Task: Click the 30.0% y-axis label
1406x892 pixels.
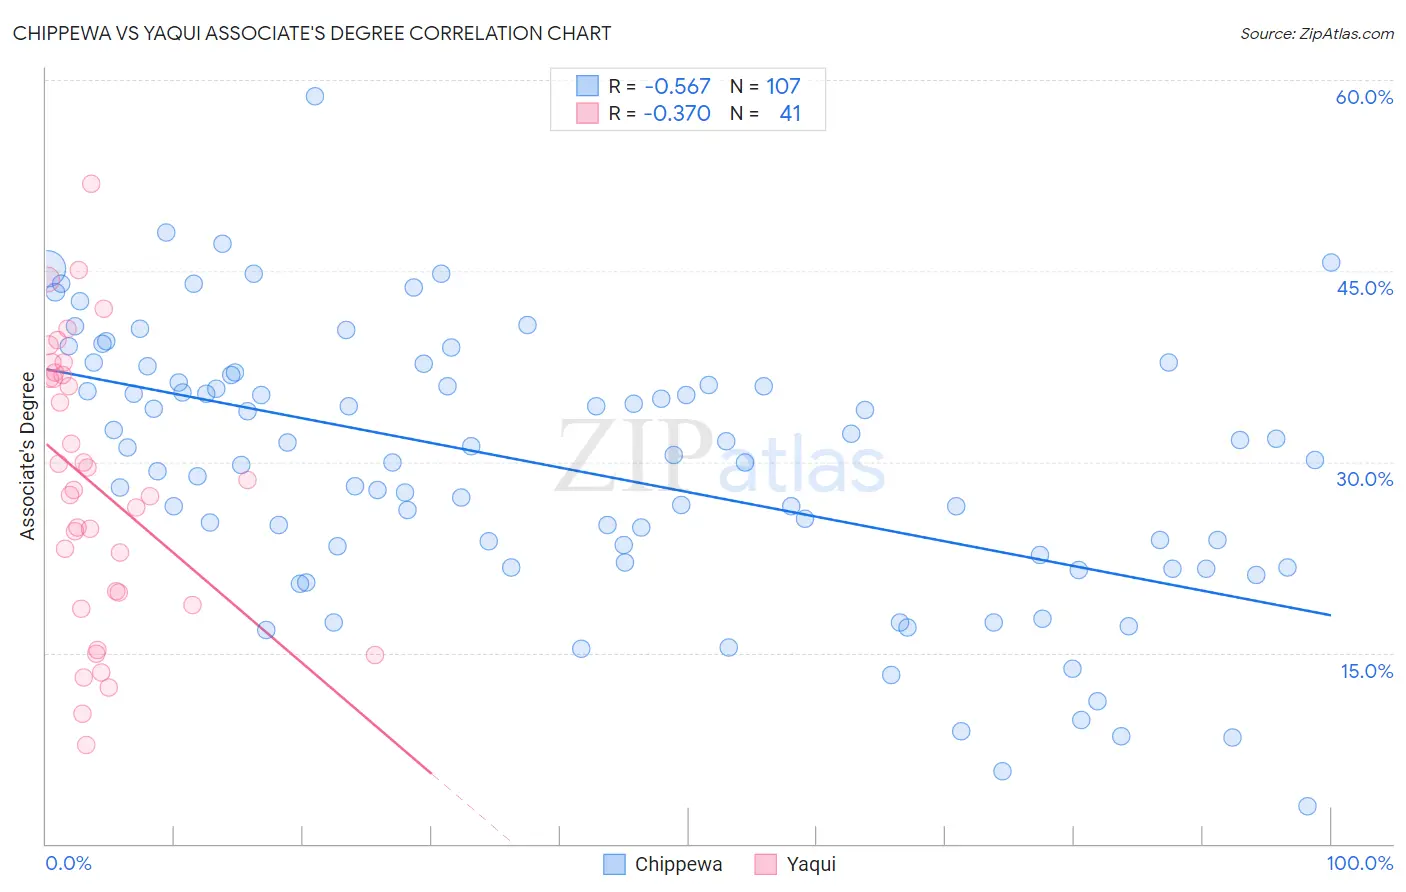Action: (1365, 479)
